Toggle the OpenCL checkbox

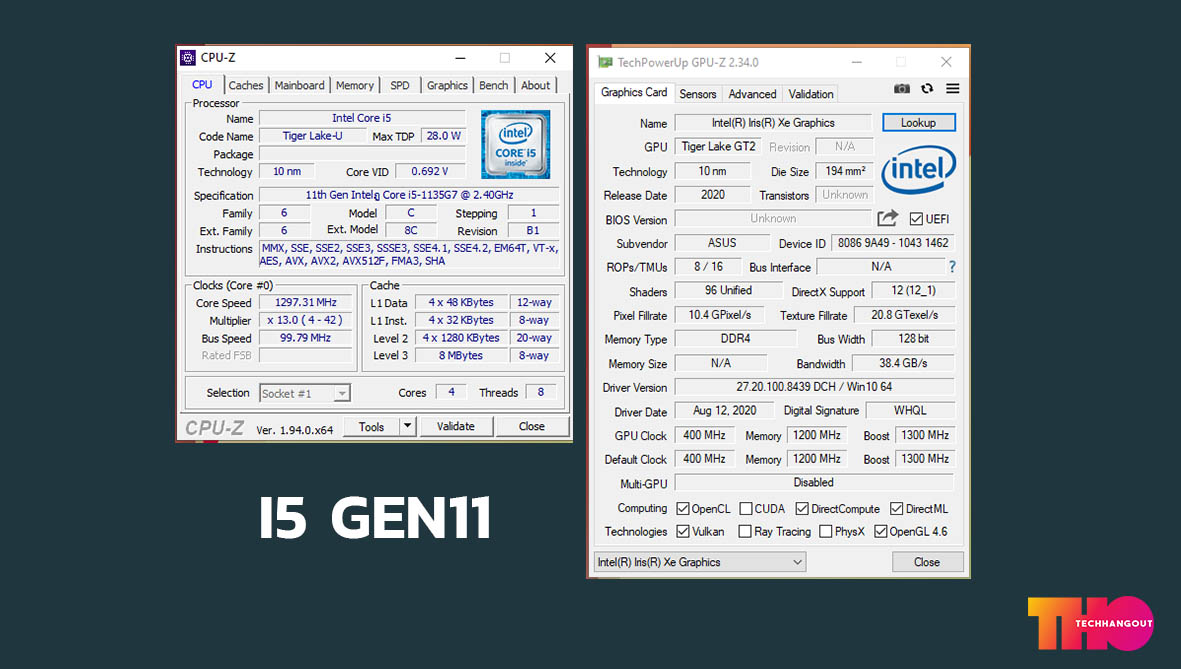point(683,509)
